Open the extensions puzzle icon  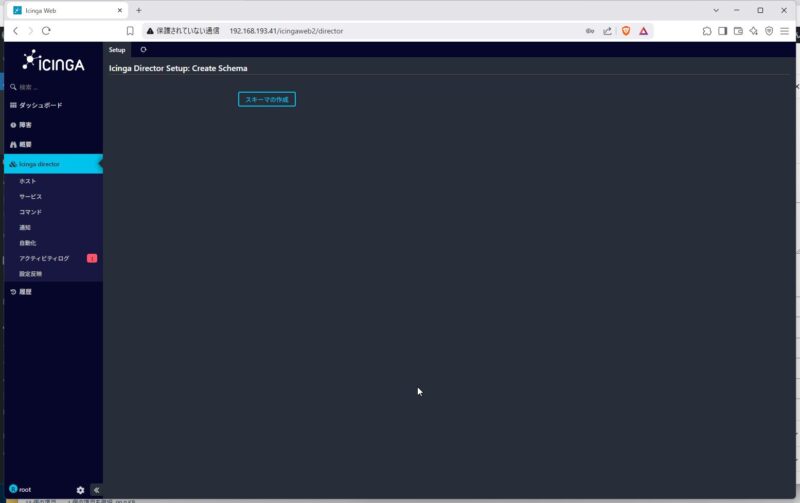pos(707,31)
